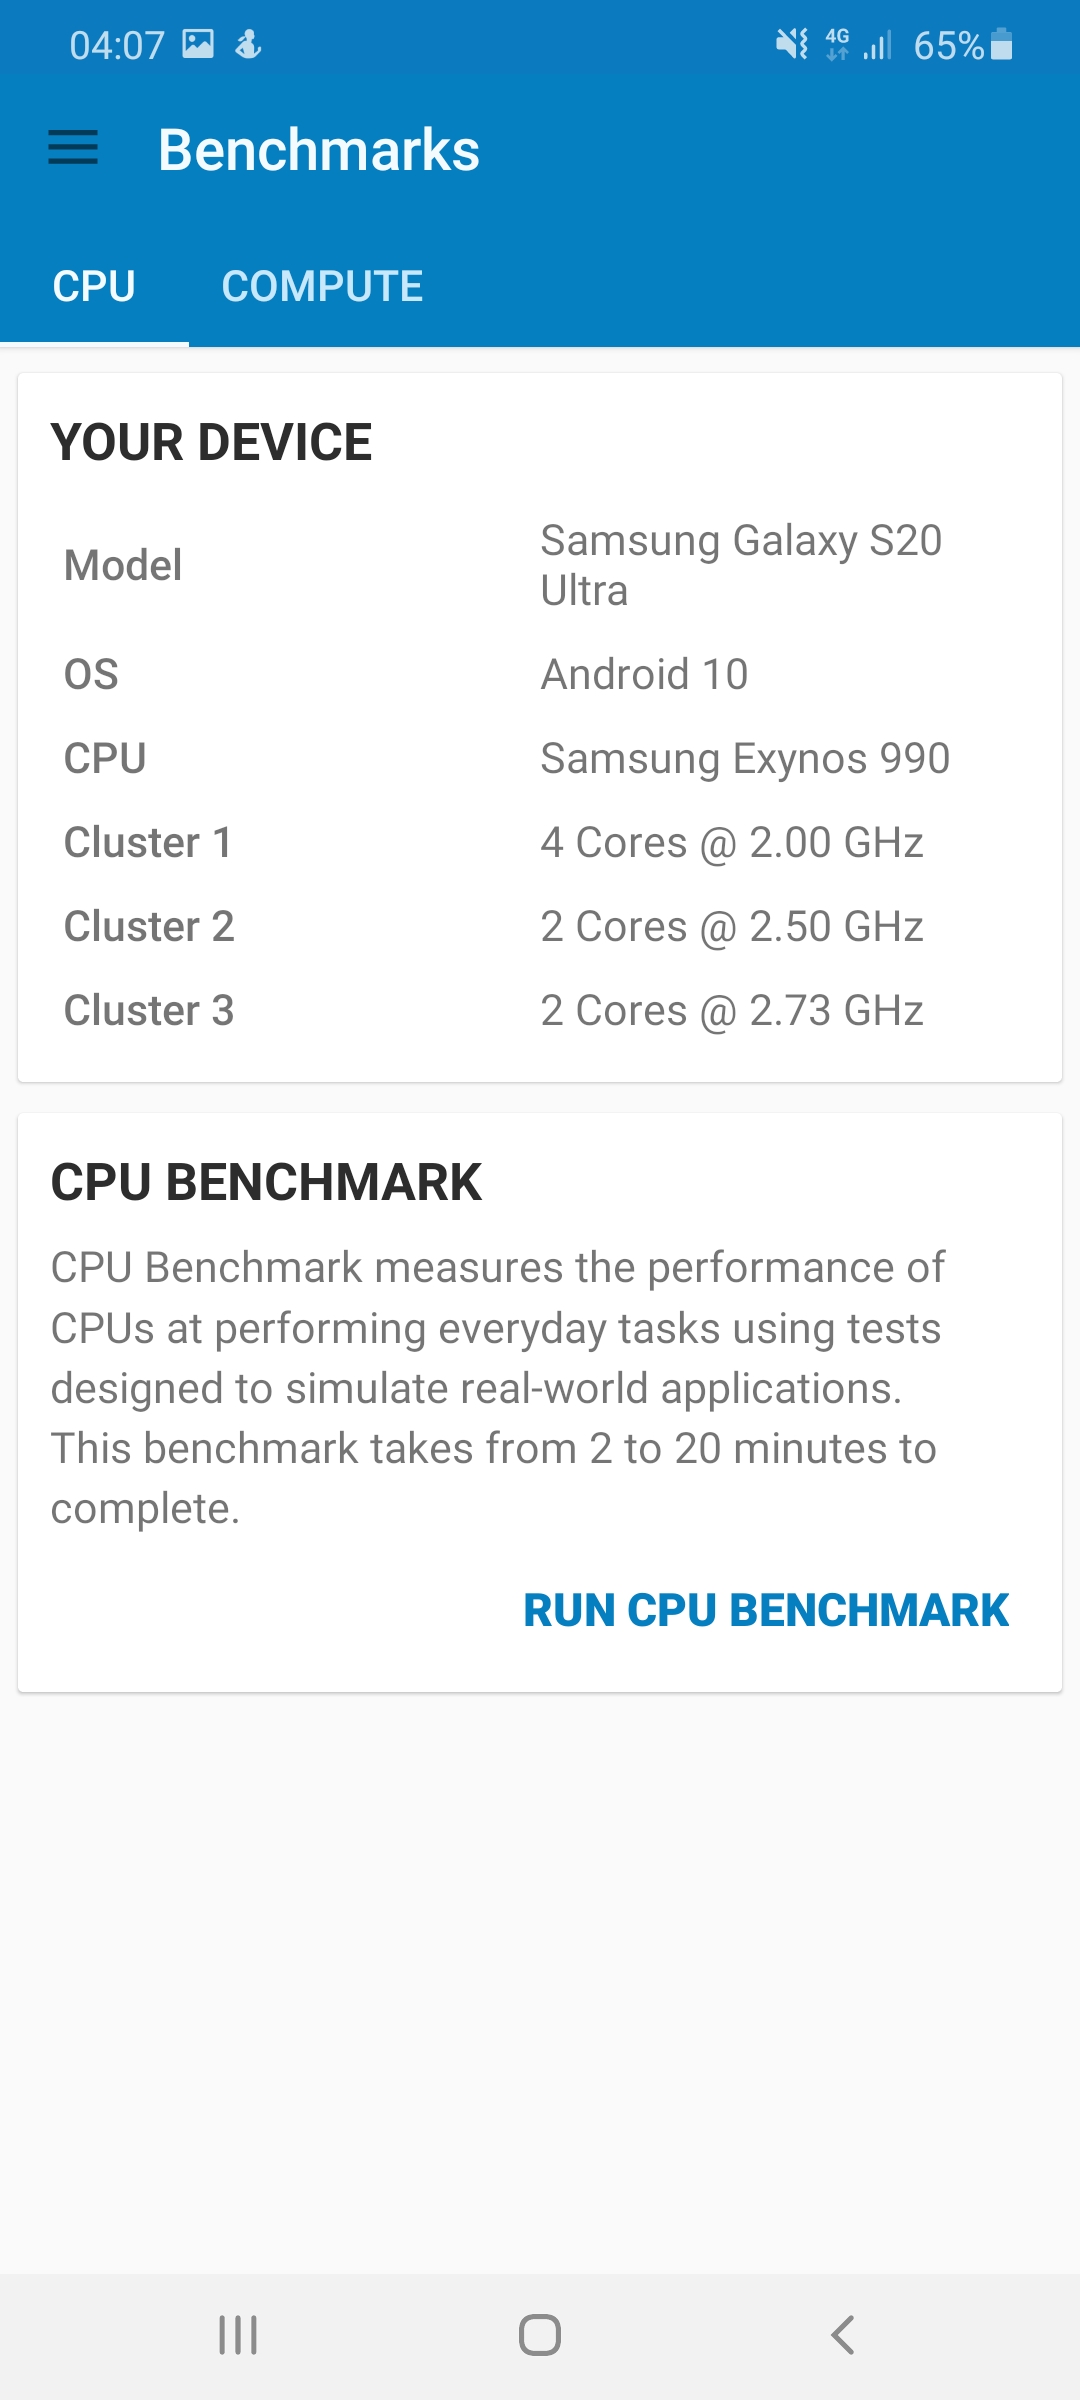
Task: Tap the image notification icon in status bar
Action: point(198,44)
